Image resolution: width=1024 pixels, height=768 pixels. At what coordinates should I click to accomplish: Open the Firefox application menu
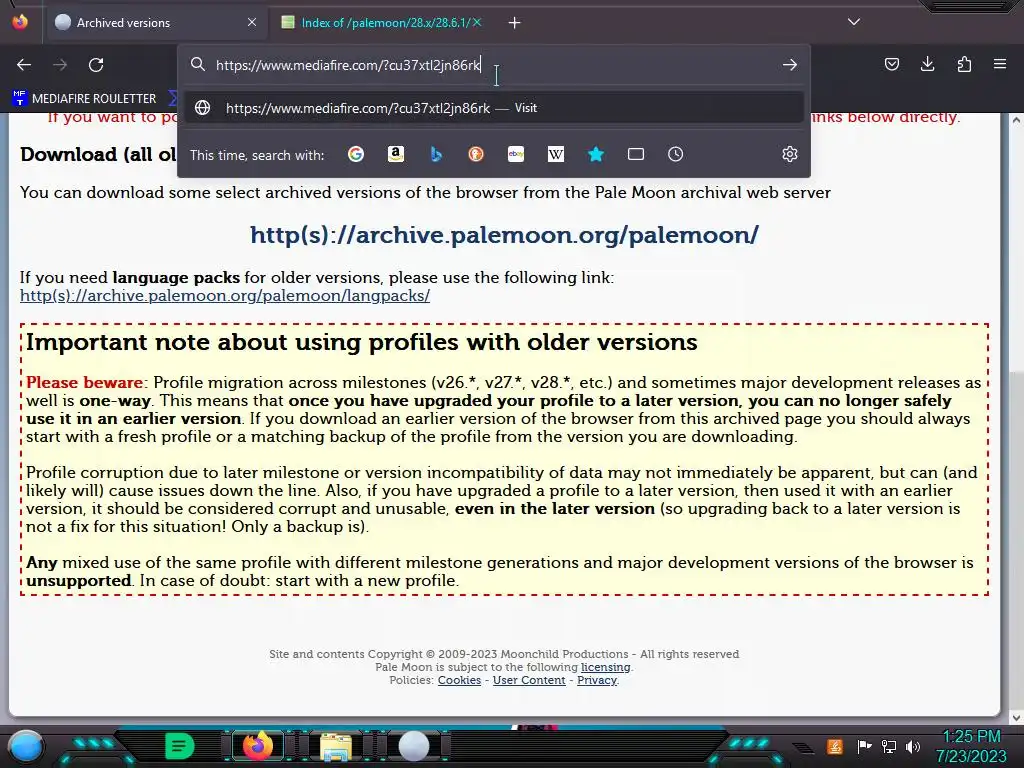click(x=1000, y=64)
